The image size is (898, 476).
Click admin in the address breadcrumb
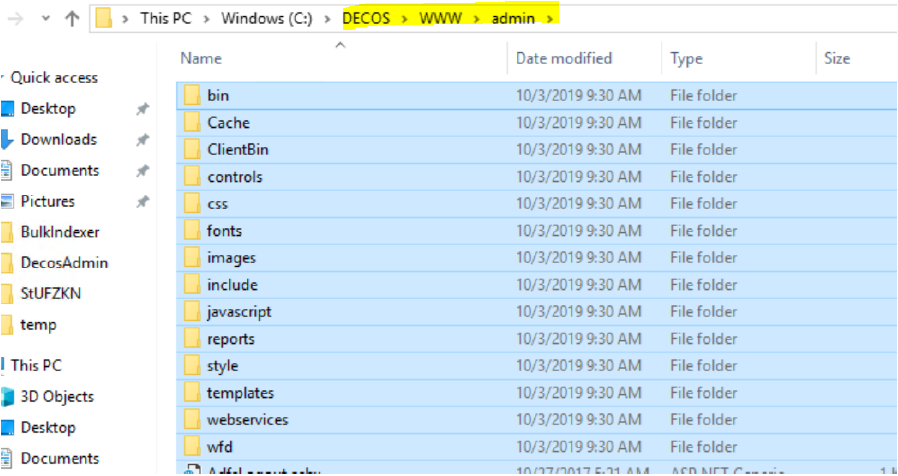click(513, 18)
